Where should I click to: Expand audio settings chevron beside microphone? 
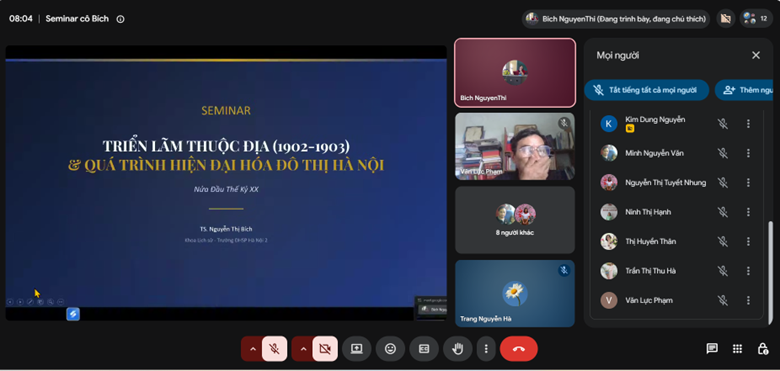coord(252,349)
